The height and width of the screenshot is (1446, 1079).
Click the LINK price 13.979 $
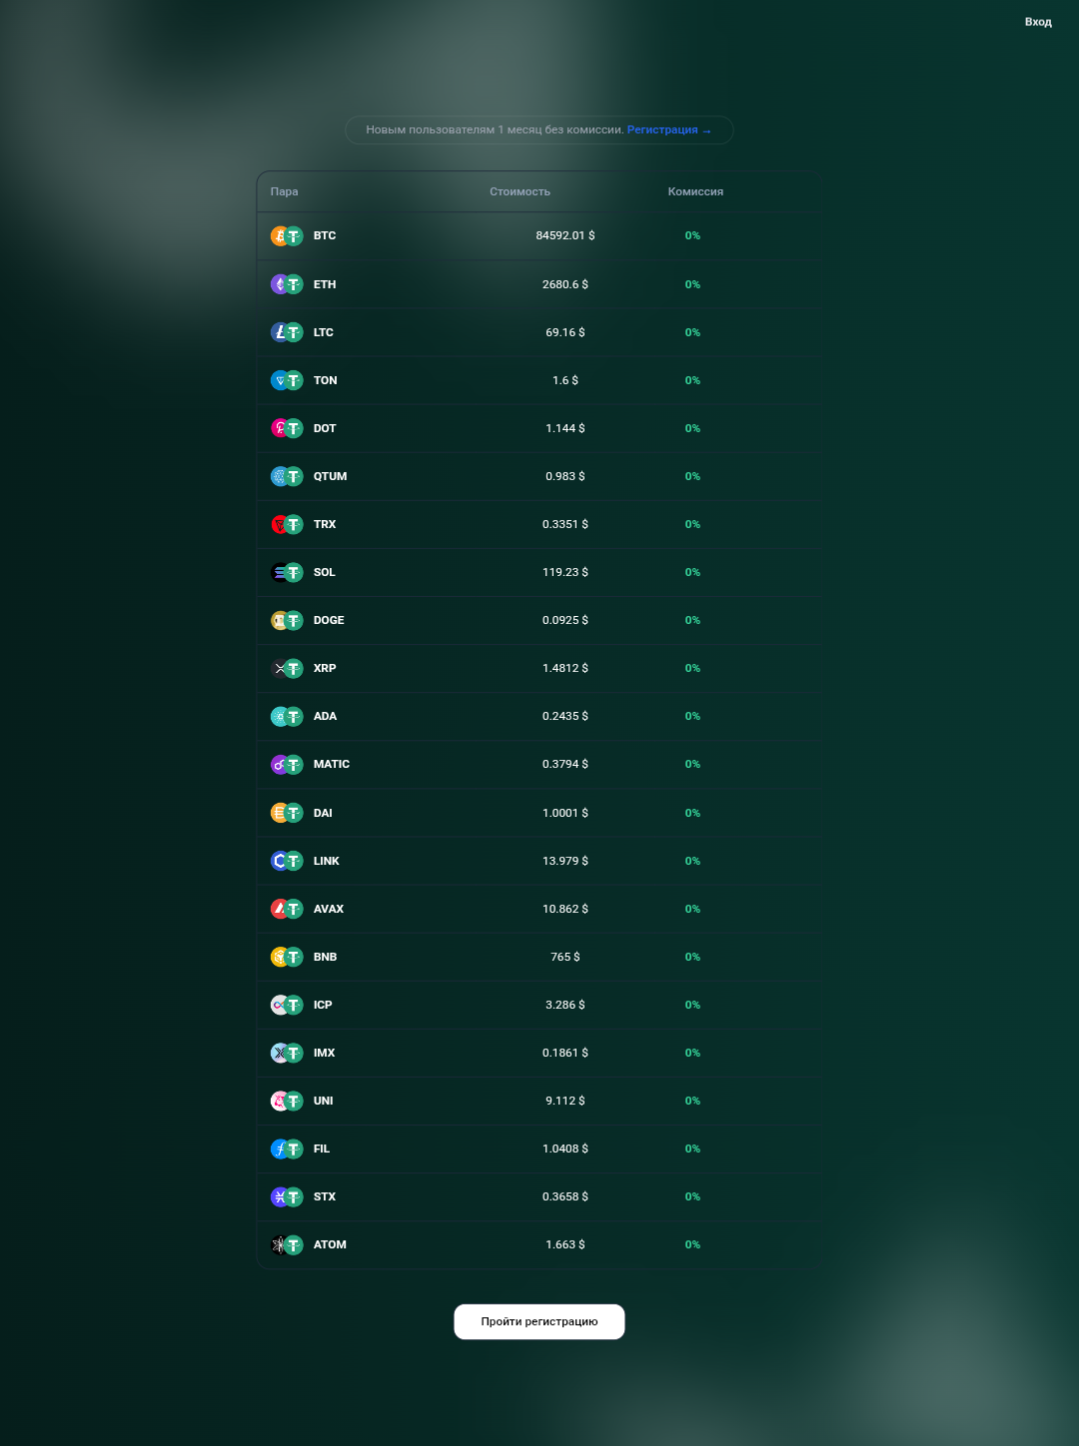565,861
